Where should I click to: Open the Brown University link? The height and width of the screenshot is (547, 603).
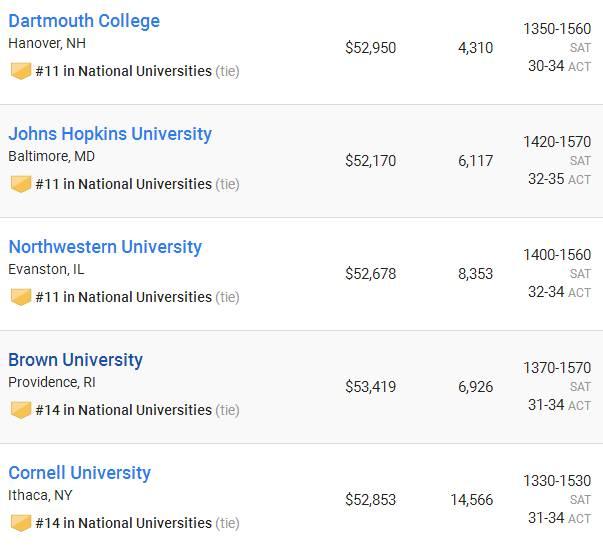75,360
